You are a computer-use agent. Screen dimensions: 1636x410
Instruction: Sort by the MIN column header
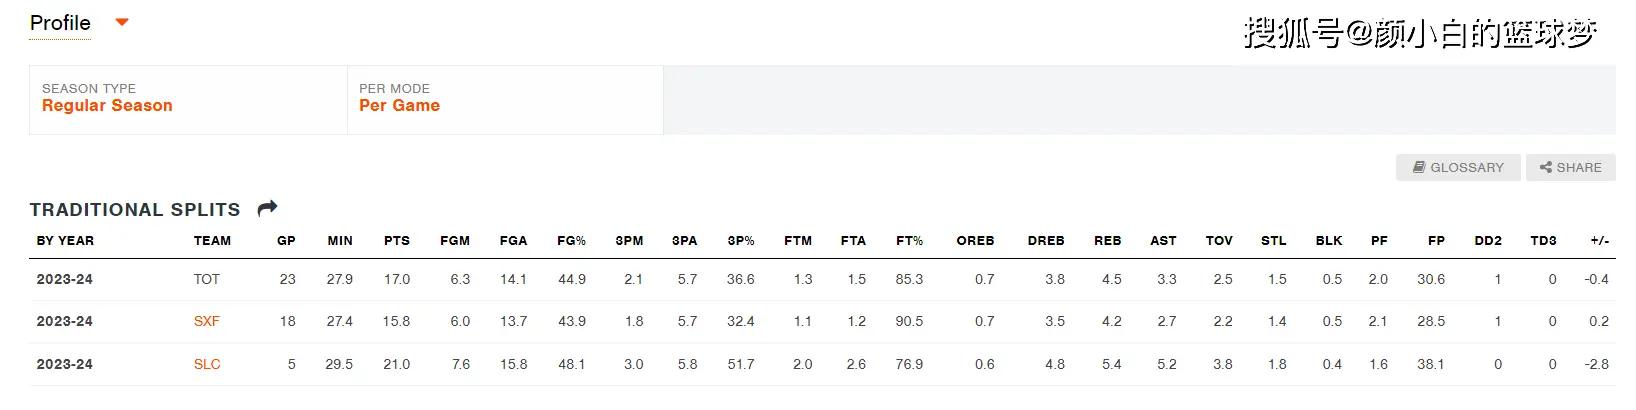tap(340, 241)
